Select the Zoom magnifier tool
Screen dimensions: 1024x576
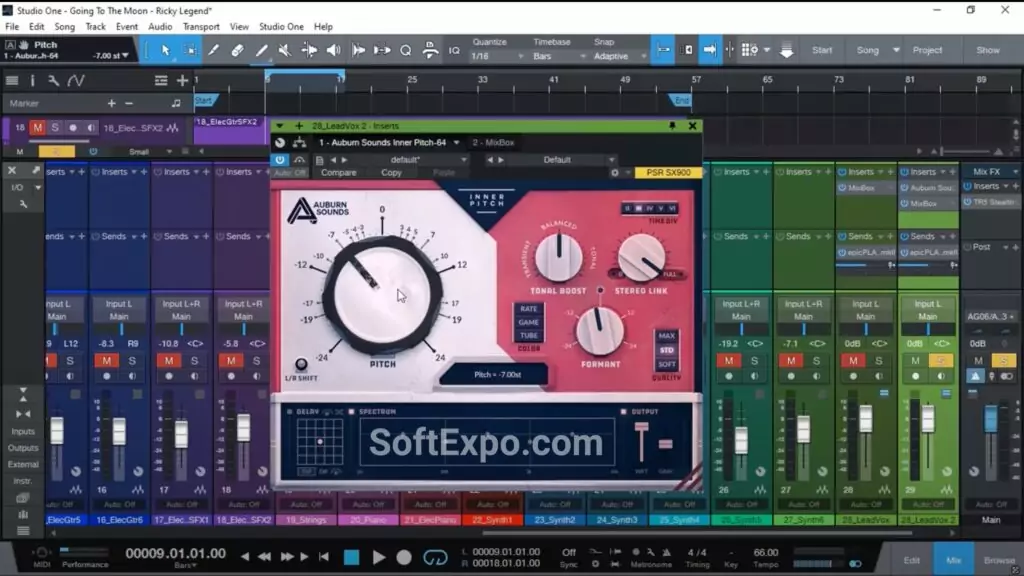(x=406, y=48)
